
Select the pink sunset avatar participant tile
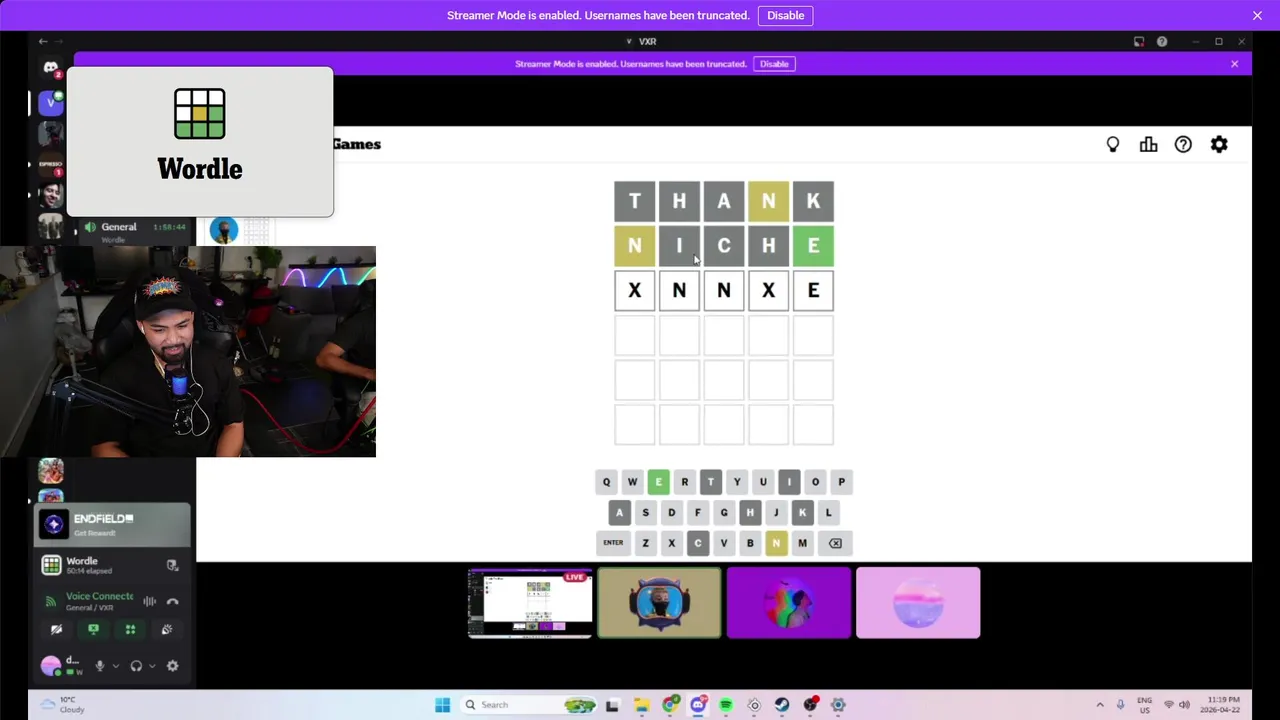(918, 603)
